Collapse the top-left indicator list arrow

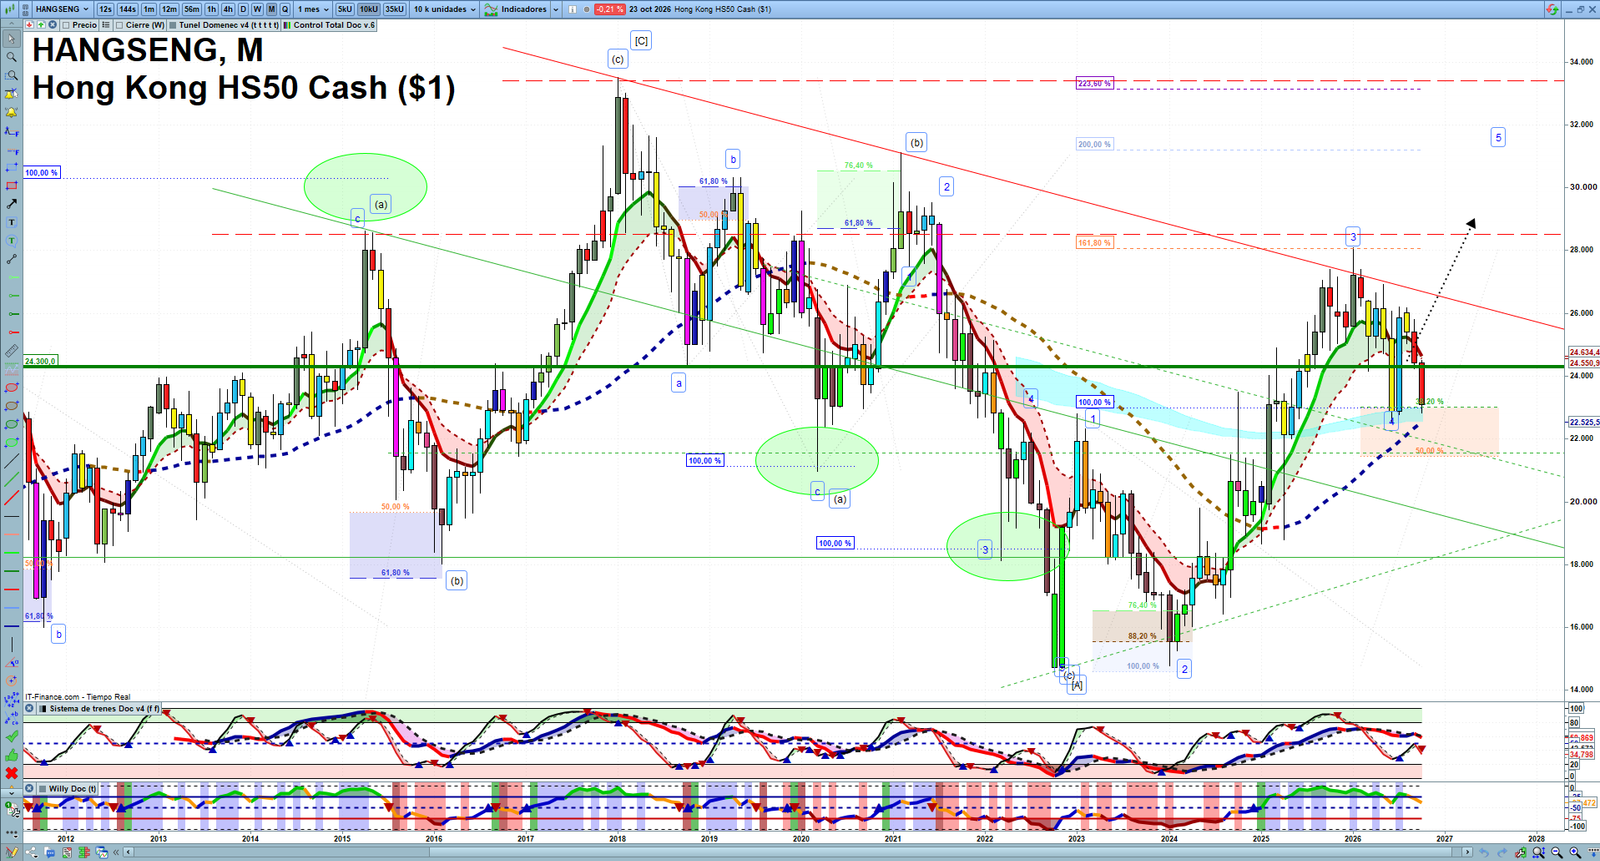coord(11,24)
